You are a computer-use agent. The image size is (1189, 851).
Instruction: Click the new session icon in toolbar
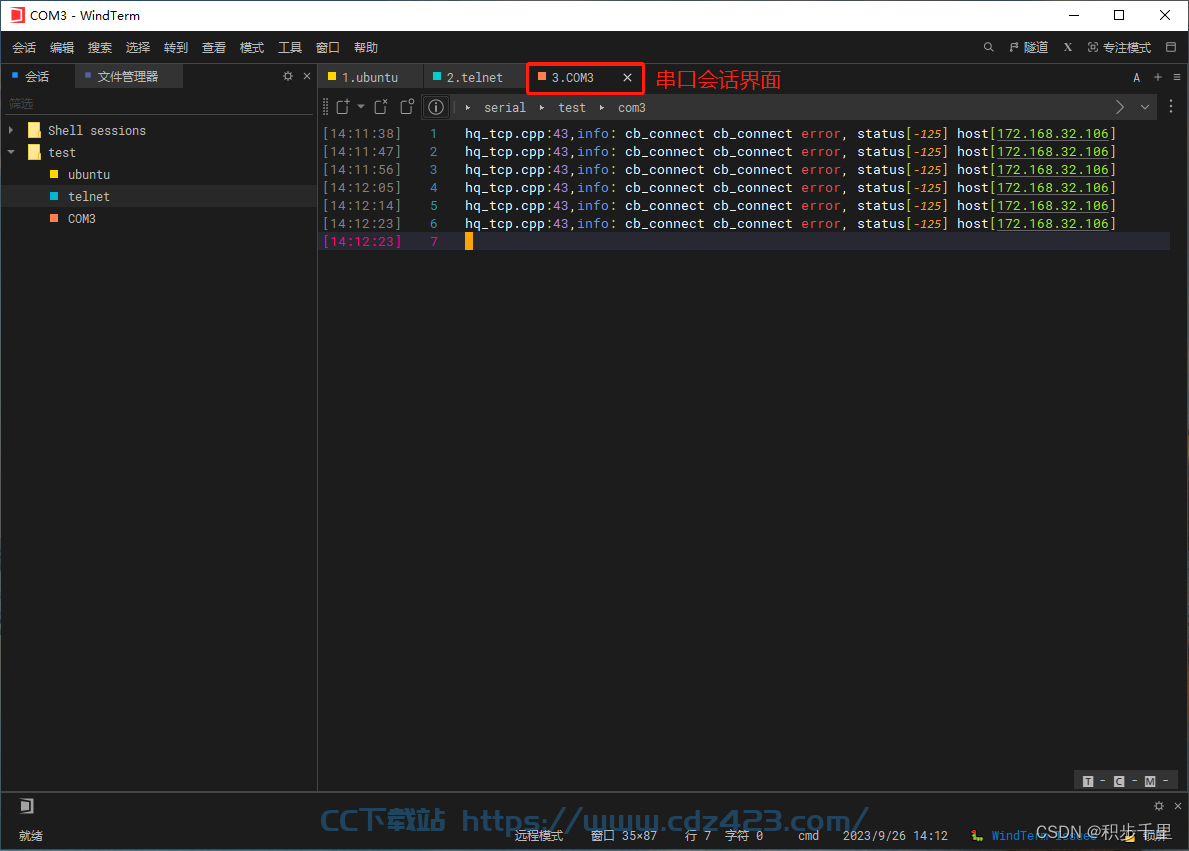click(x=343, y=107)
